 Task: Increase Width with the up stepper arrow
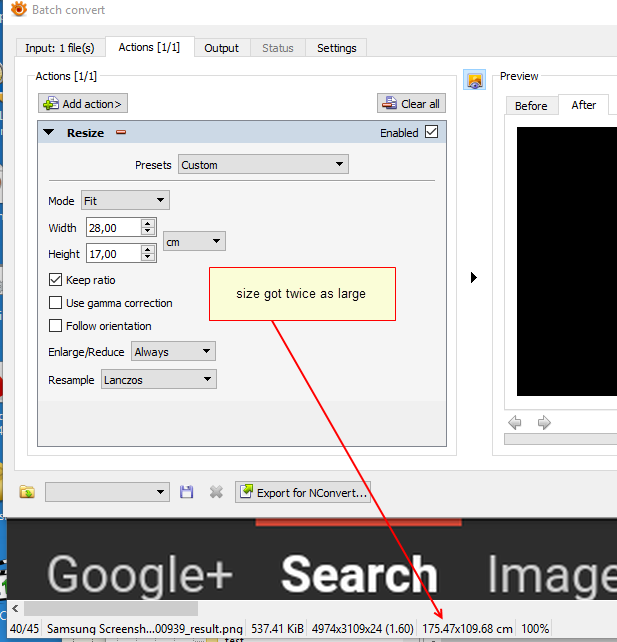pos(148,223)
